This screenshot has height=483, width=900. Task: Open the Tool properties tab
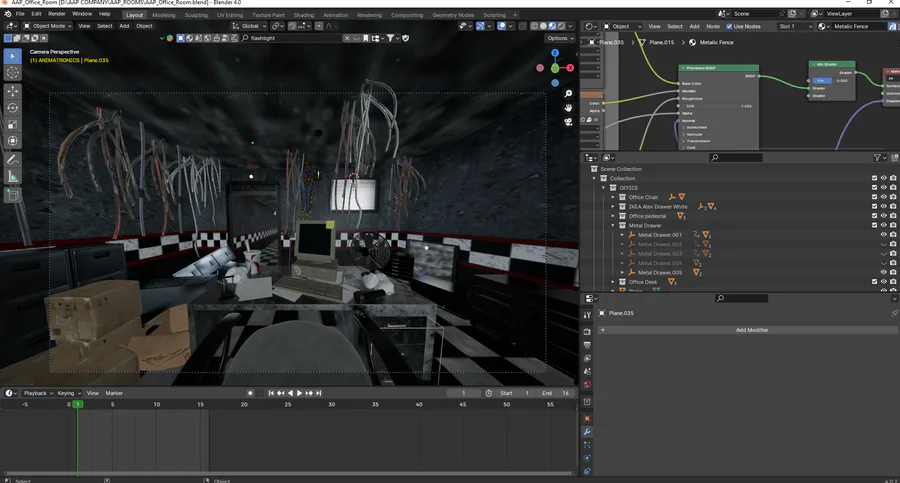point(587,315)
